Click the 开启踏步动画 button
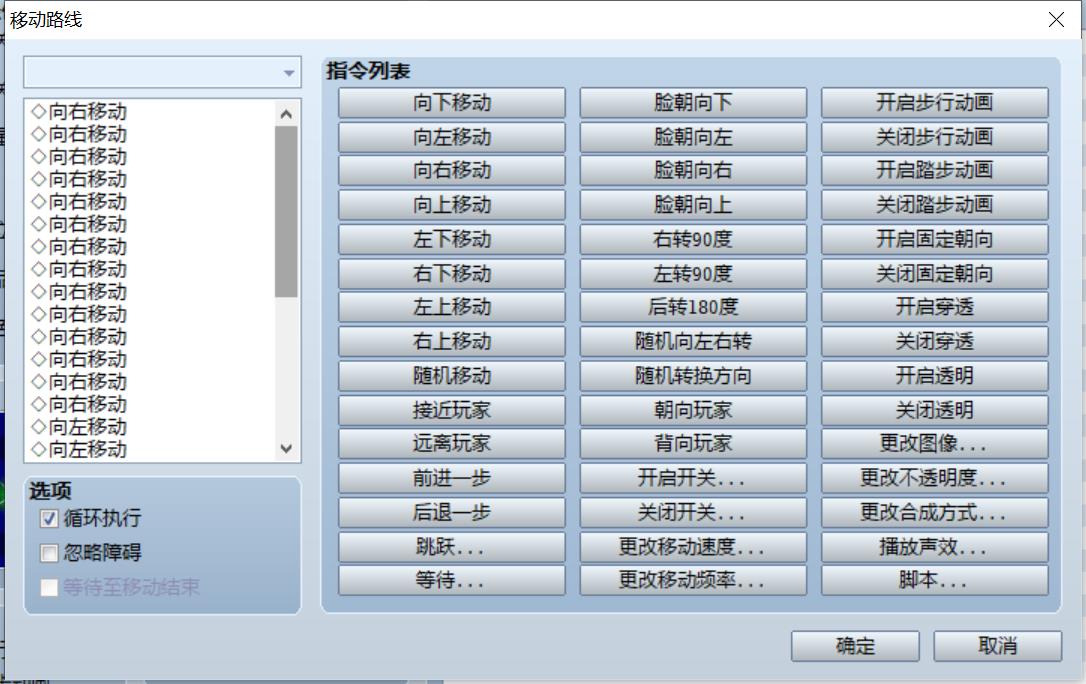Screen dimensions: 1086x684 (934, 170)
